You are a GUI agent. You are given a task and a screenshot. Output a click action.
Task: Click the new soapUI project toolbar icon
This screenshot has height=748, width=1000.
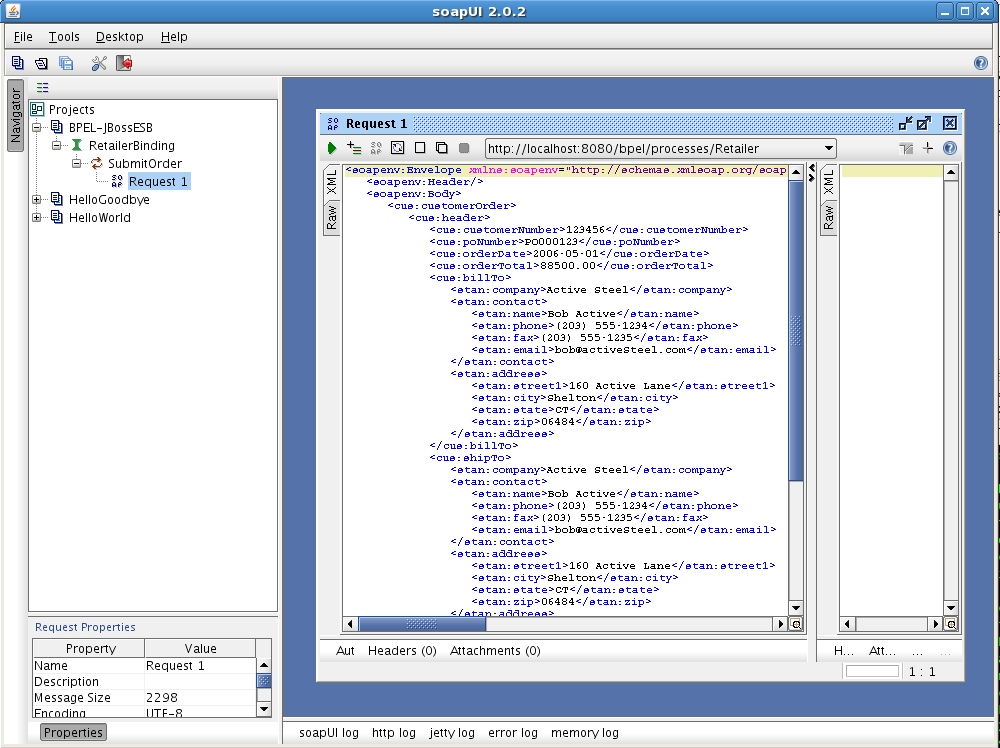coord(18,63)
